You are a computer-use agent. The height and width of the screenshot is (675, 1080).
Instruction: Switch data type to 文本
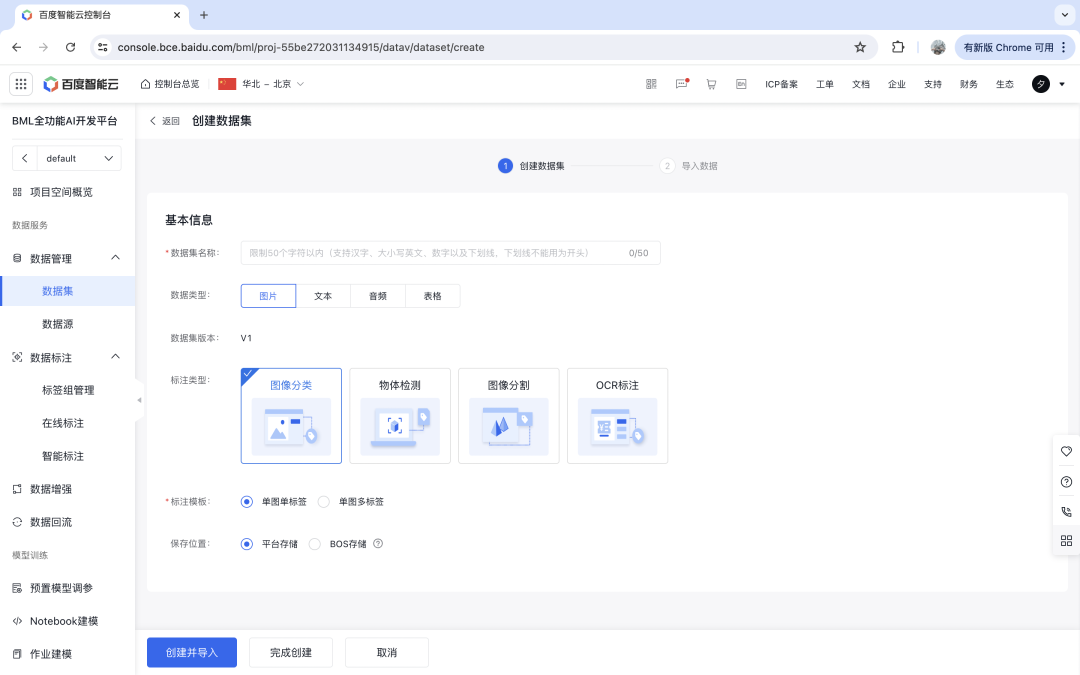pos(323,295)
